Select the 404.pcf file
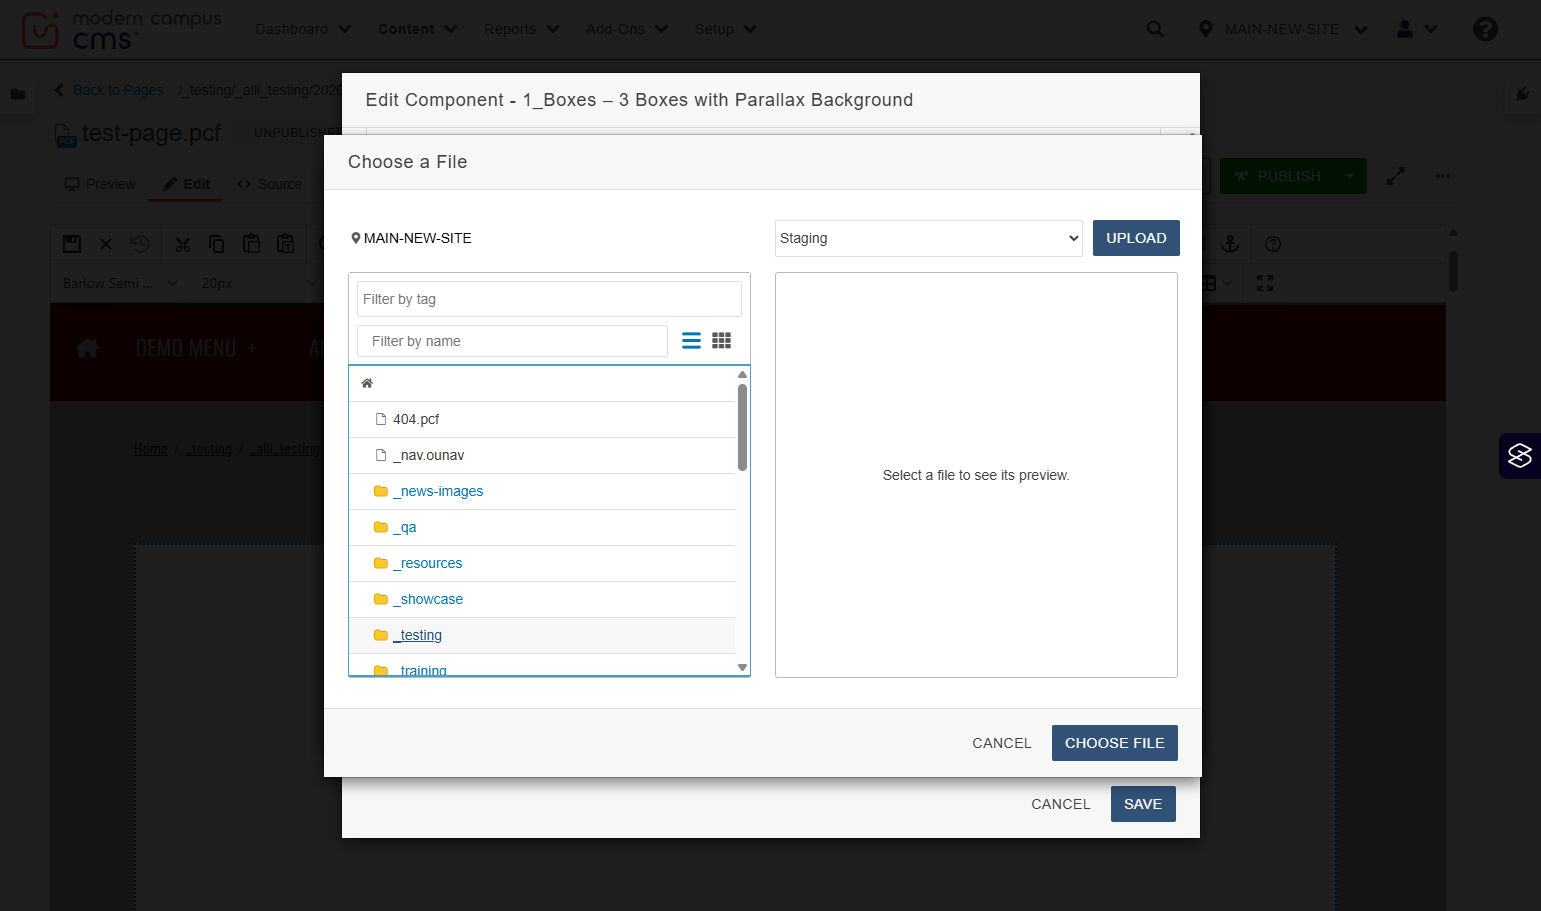The width and height of the screenshot is (1541, 911). (x=416, y=419)
